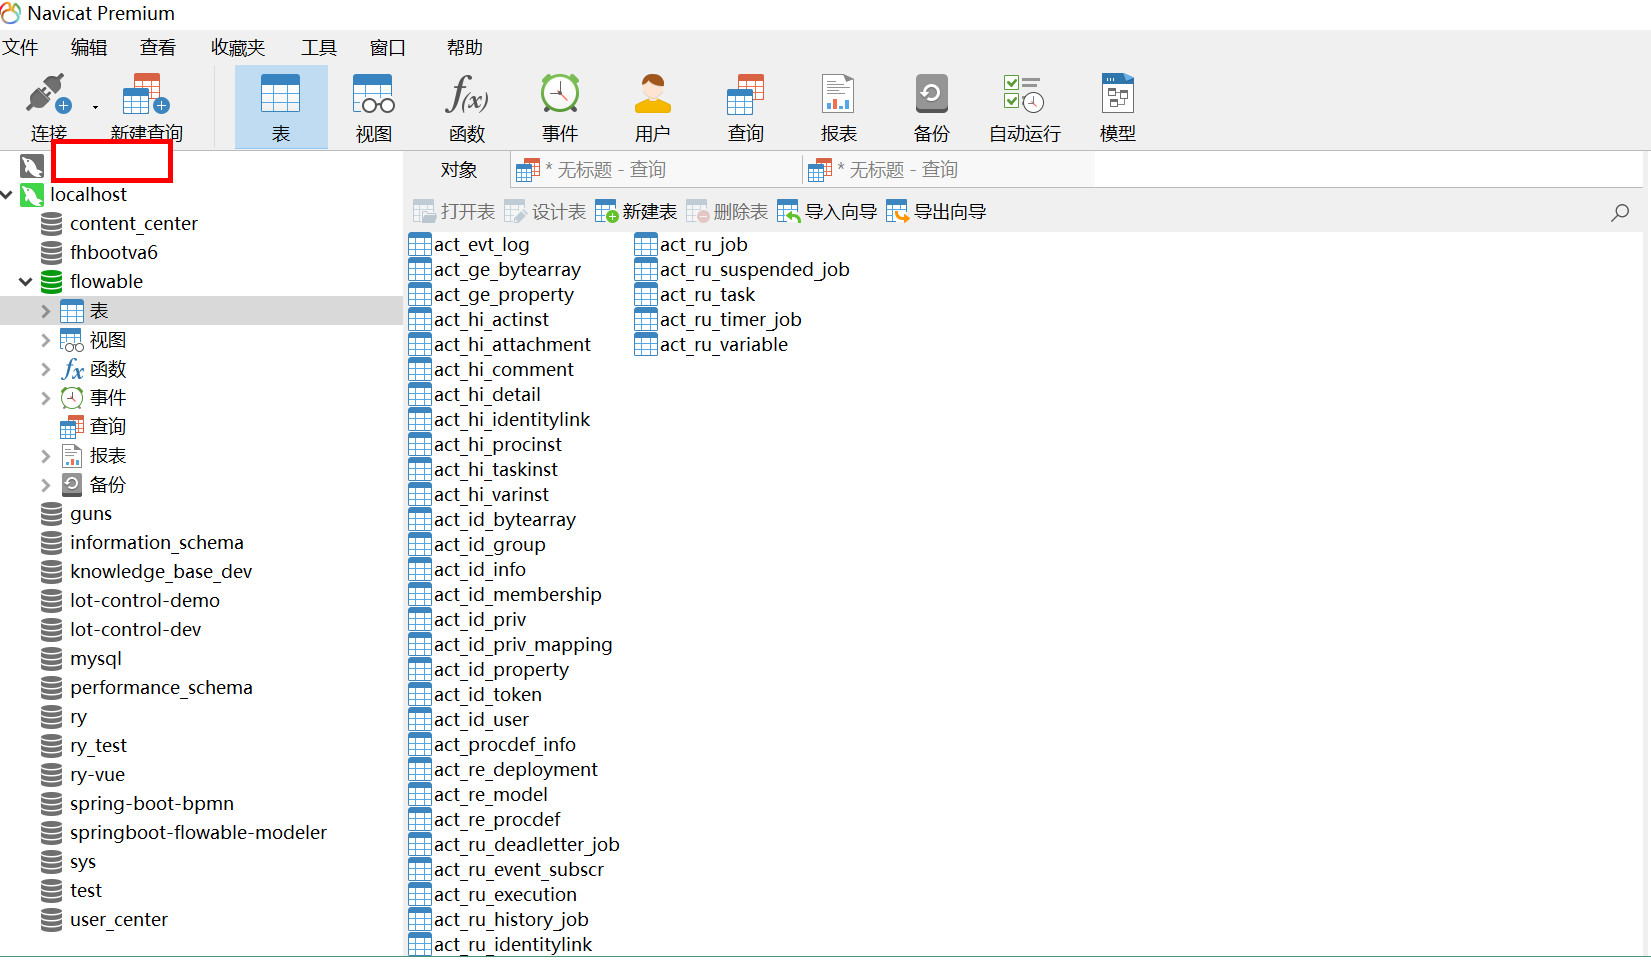
Task: Click the 导出向导 button
Action: pos(936,212)
